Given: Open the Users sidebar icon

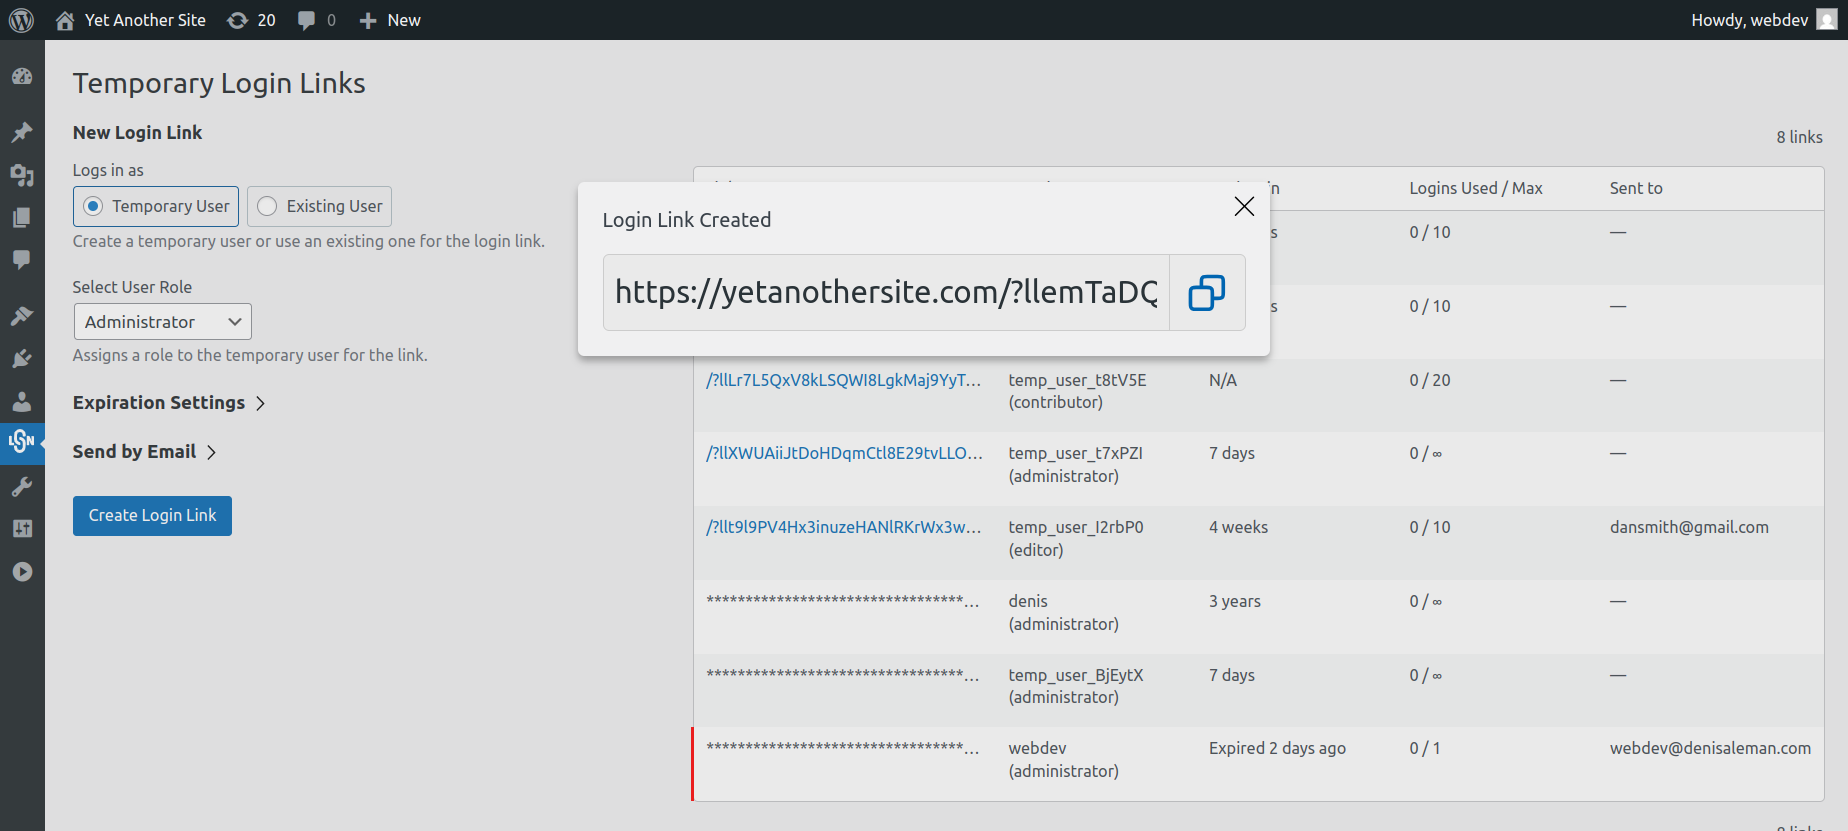Looking at the screenshot, I should (x=22, y=401).
